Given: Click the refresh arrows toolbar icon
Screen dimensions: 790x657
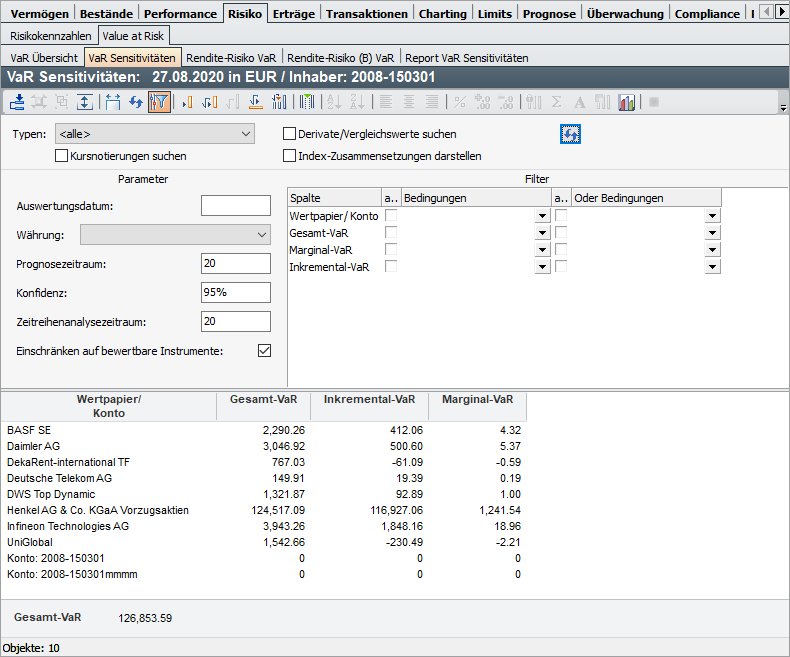Looking at the screenshot, I should [137, 102].
